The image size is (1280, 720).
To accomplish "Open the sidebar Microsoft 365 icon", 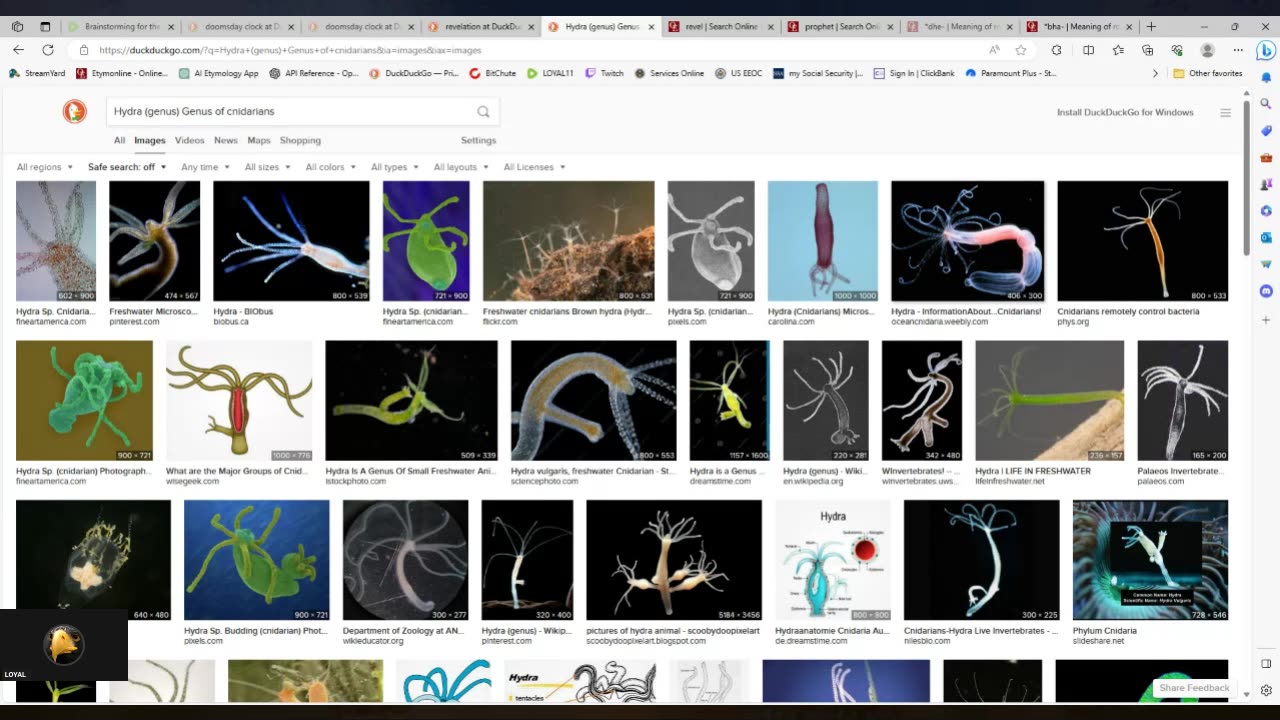I will tap(1266, 211).
